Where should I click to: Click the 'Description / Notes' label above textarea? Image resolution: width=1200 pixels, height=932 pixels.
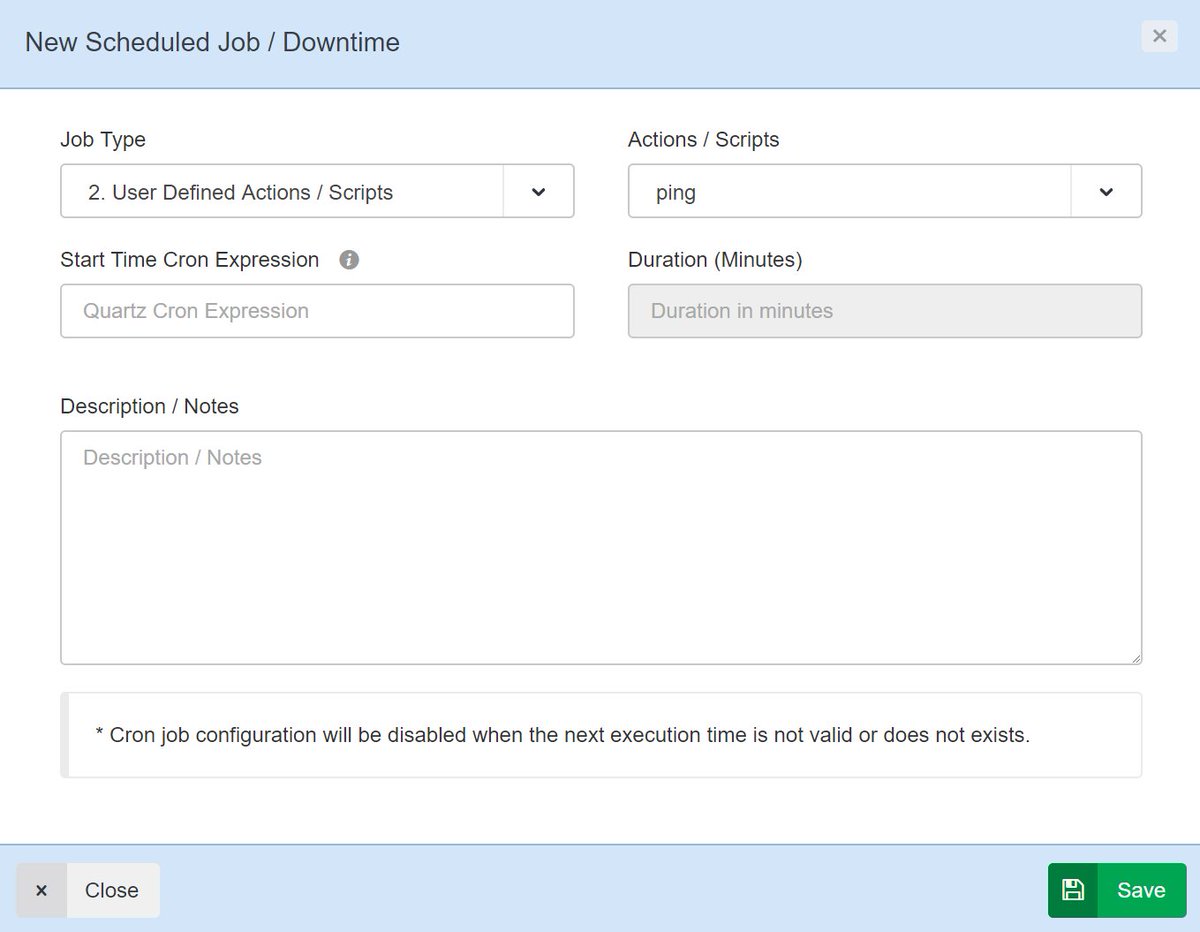click(x=150, y=406)
